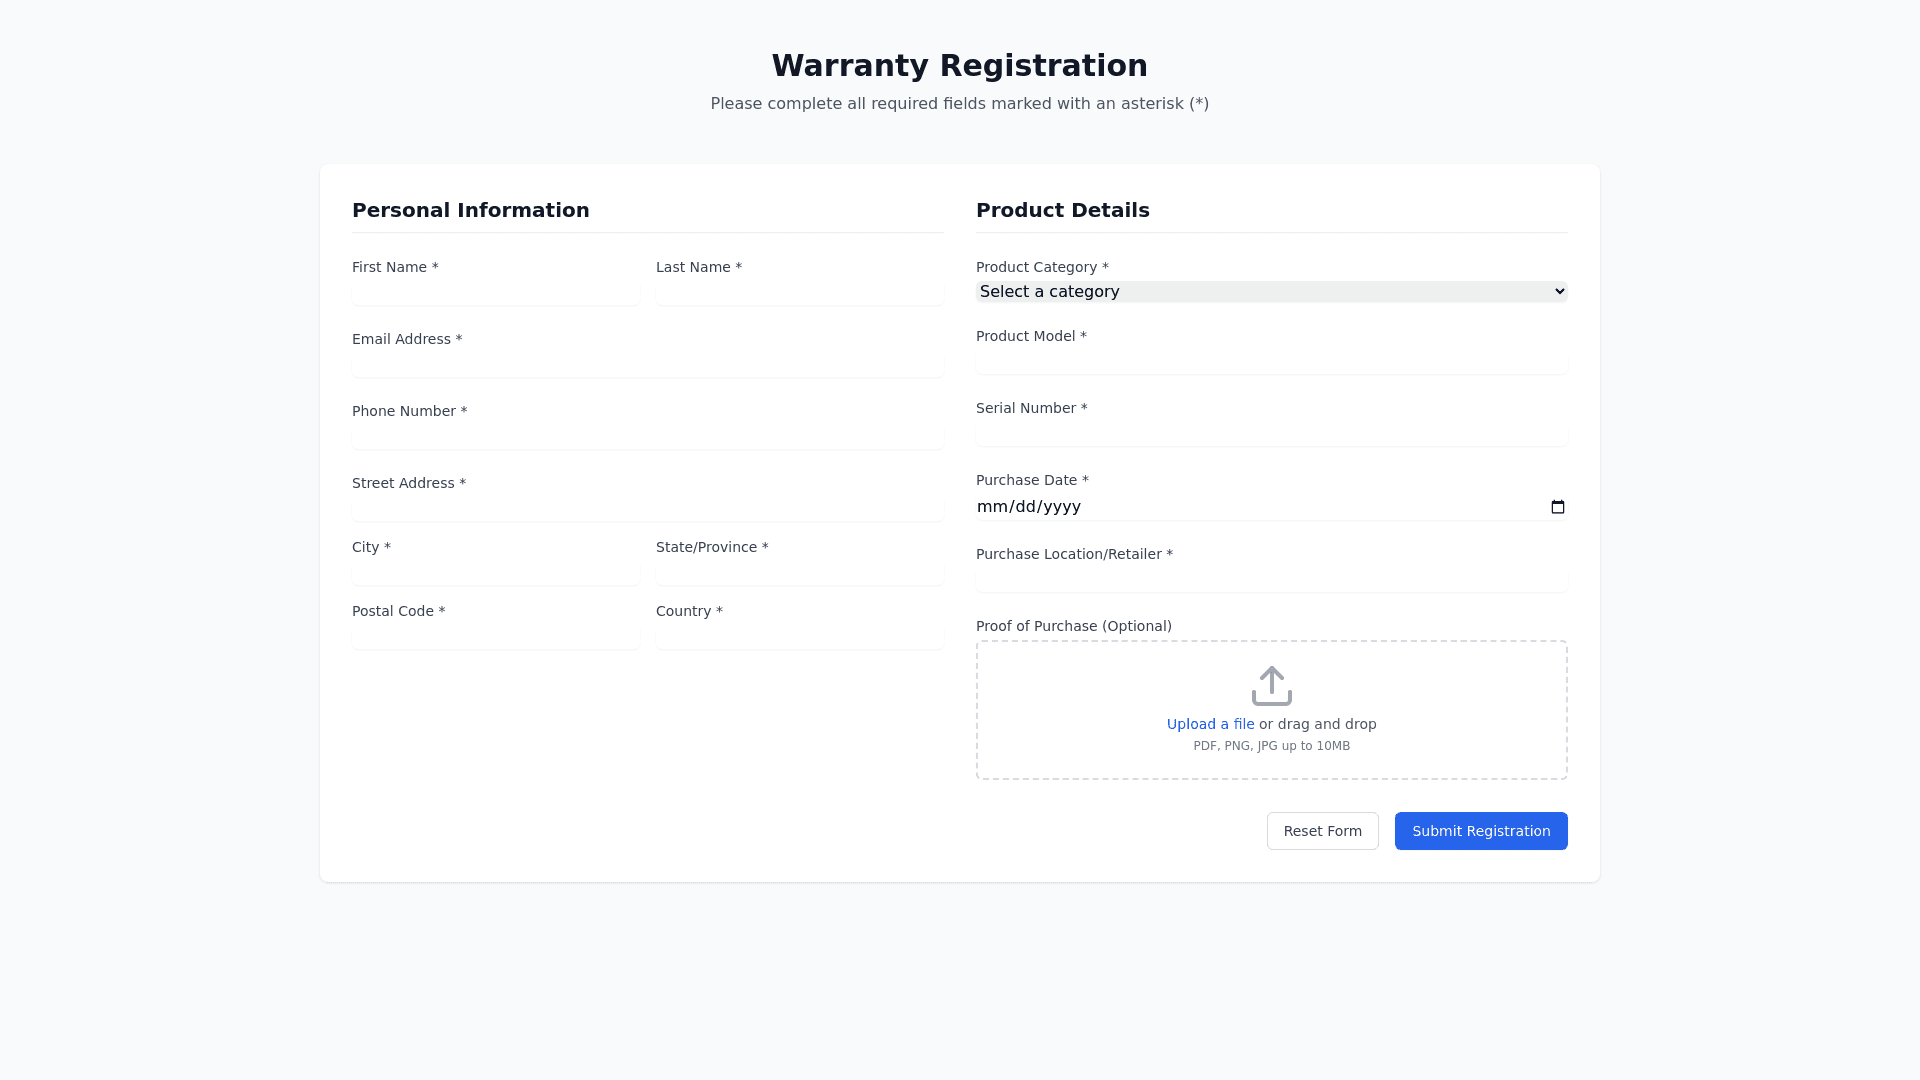Screen dimensions: 1920x1080
Task: Click the Product Model input field
Action: tap(1271, 362)
